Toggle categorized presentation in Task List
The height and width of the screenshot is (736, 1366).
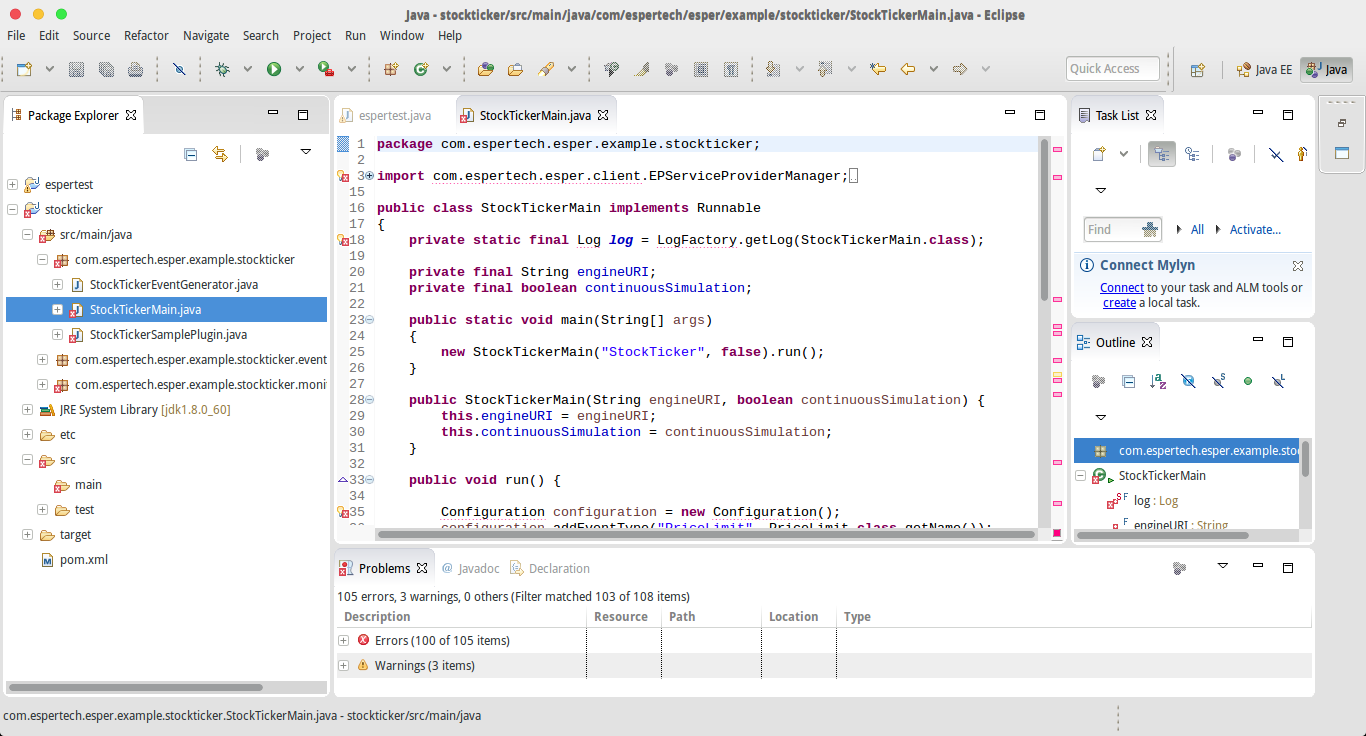tap(1162, 154)
